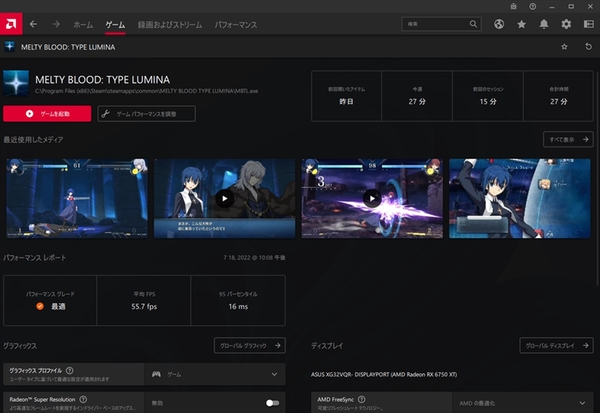Click すべて表示 to show all media

point(568,139)
